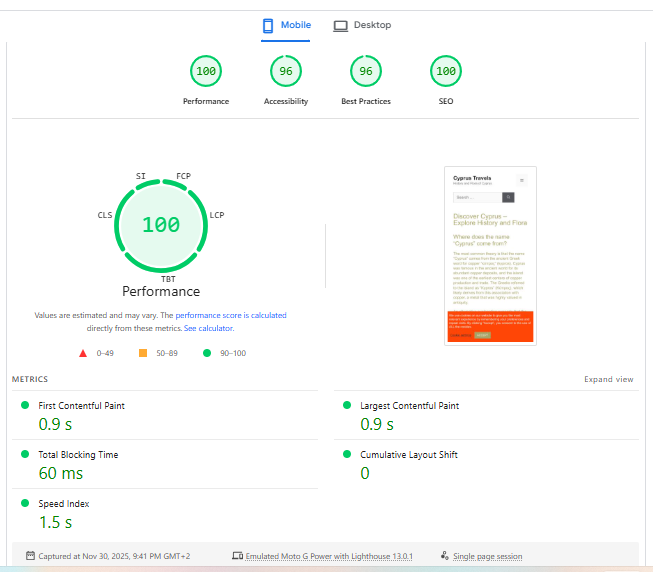Click the calendar icon beside Captured at

click(30, 556)
